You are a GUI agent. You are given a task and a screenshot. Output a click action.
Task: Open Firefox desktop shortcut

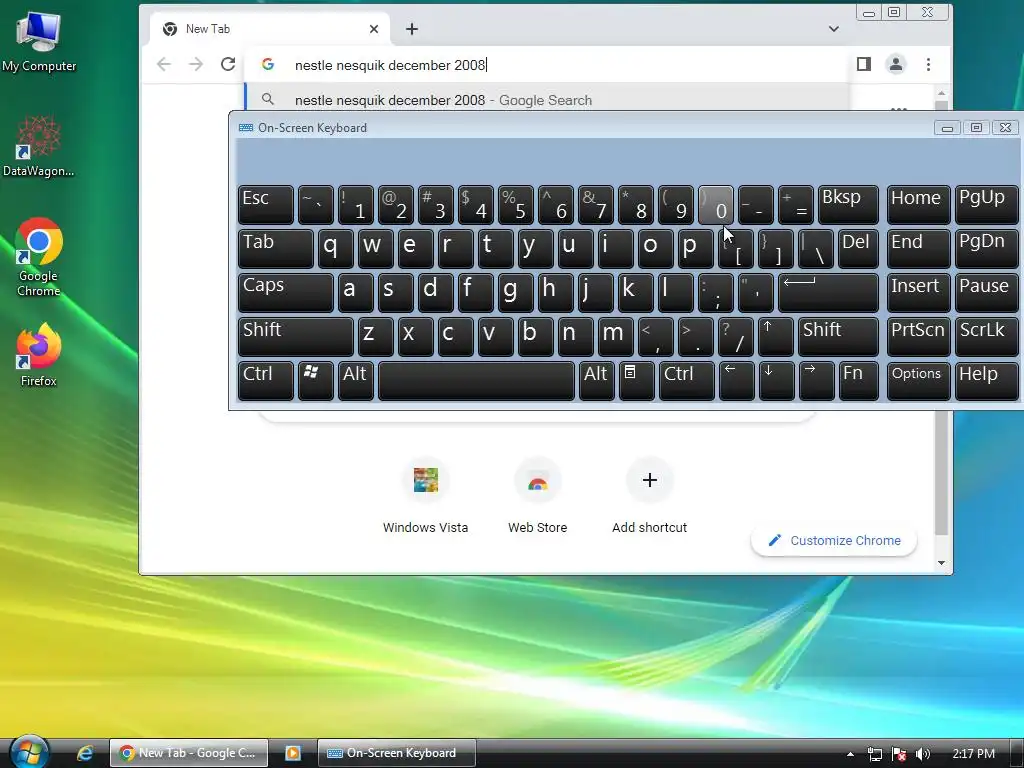39,355
